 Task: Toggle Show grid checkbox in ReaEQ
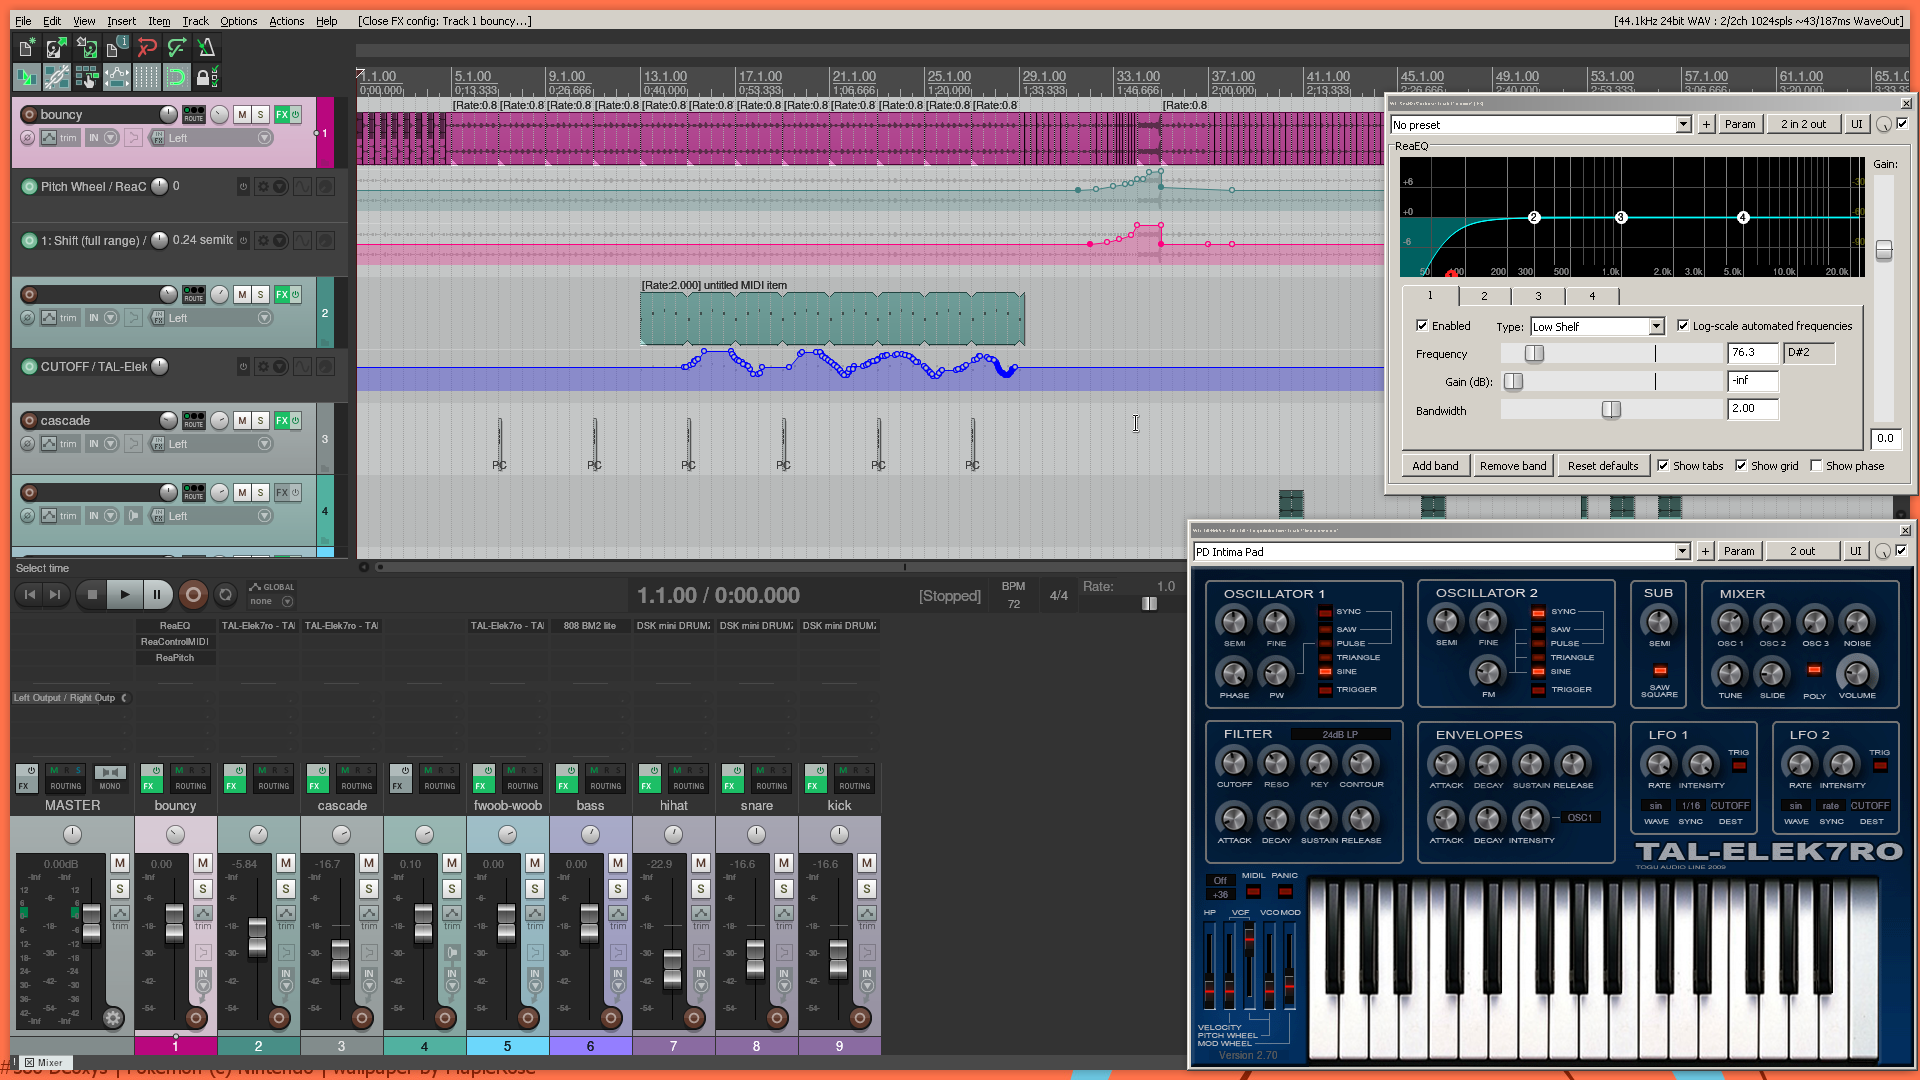point(1741,466)
